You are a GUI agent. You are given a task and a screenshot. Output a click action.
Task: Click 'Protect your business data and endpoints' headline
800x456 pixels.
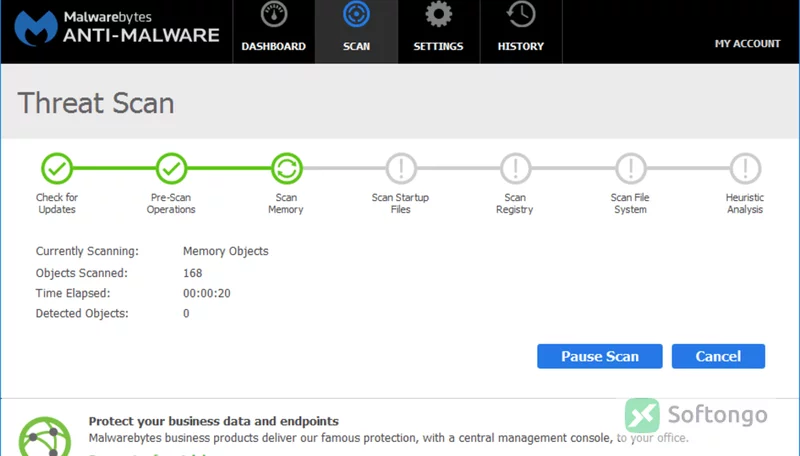214,421
